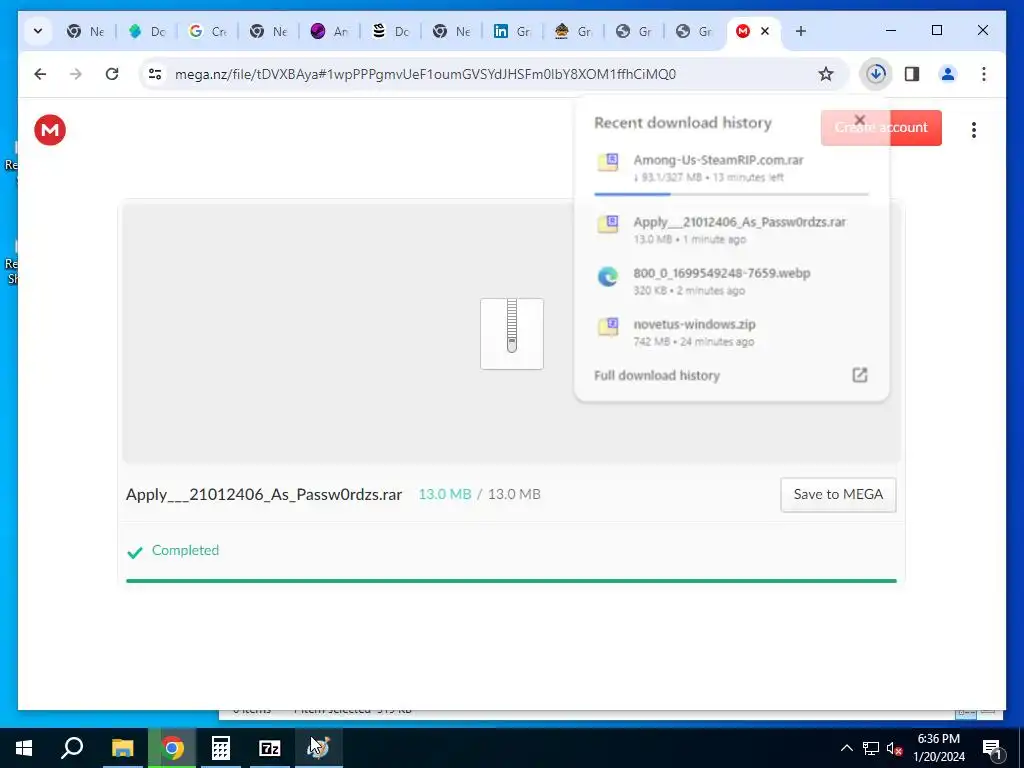This screenshot has height=768, width=1024.
Task: Open the clock and date flyout
Action: 938,748
